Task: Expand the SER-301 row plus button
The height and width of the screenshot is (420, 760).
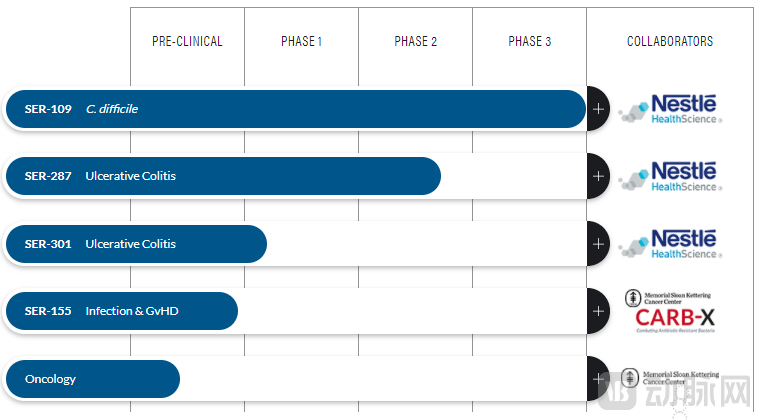Action: tap(598, 244)
